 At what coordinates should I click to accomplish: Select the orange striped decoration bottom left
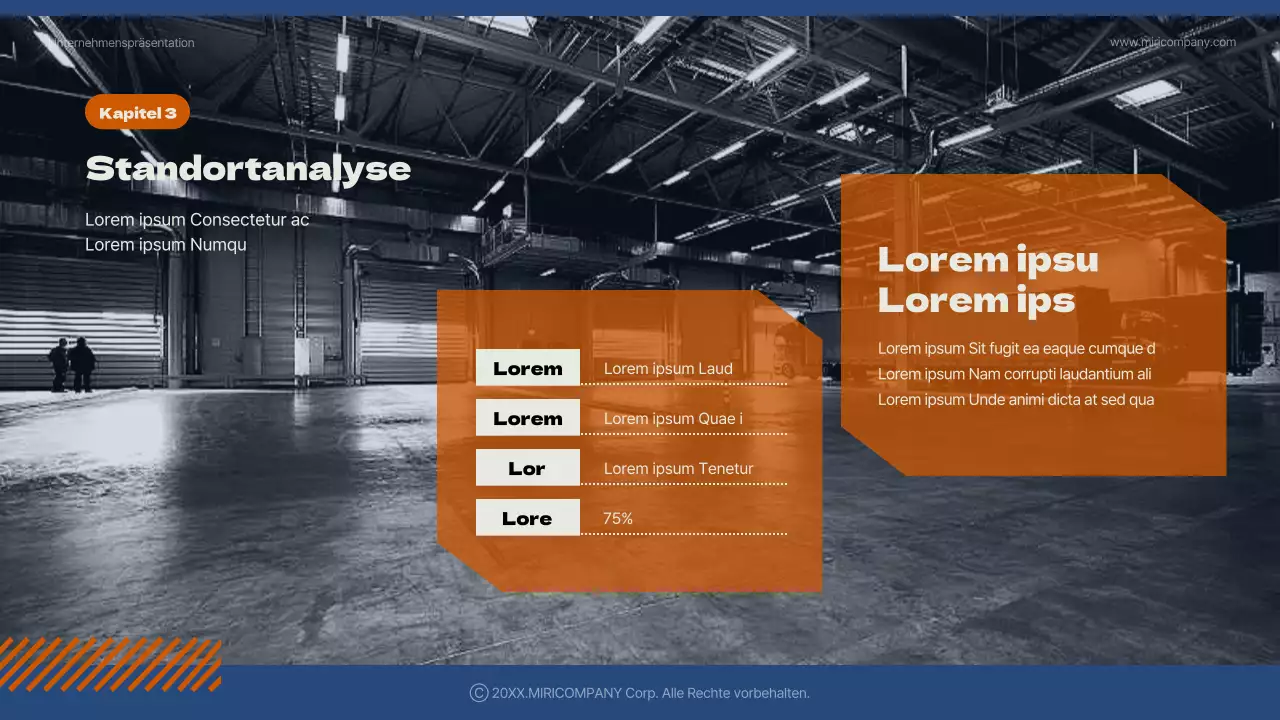tap(110, 665)
